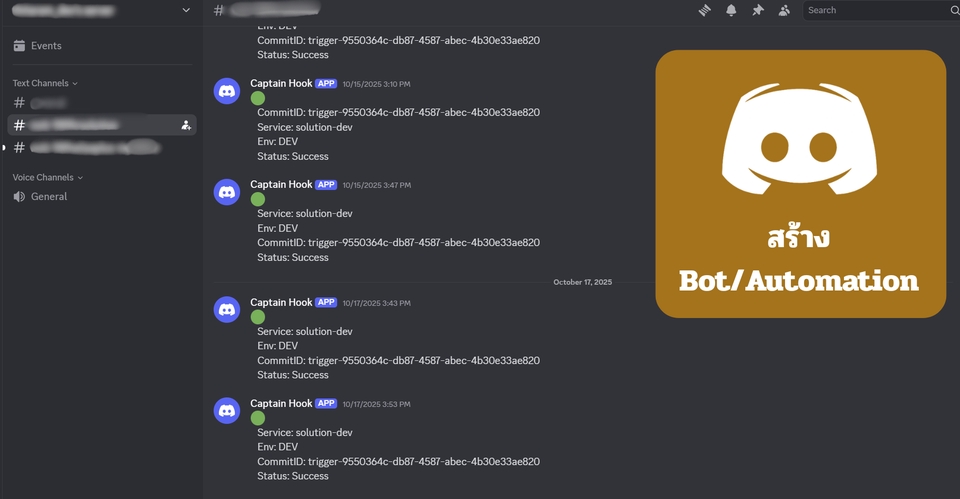The image size is (960, 499).
Task: Click the brown Bot/Automation banner image
Action: pyautogui.click(x=800, y=184)
